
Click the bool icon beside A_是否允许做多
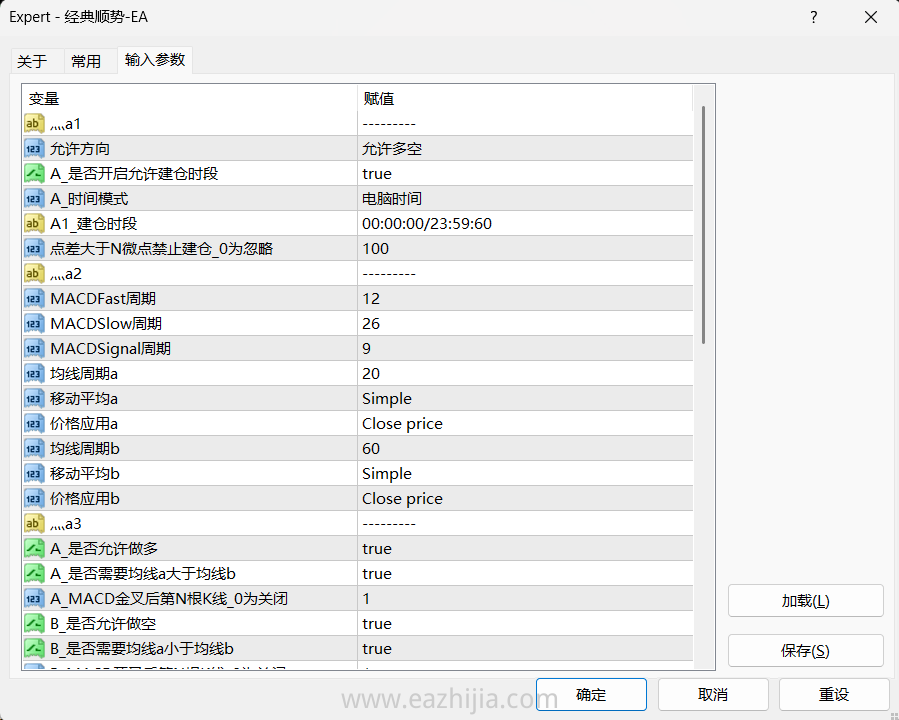point(34,549)
